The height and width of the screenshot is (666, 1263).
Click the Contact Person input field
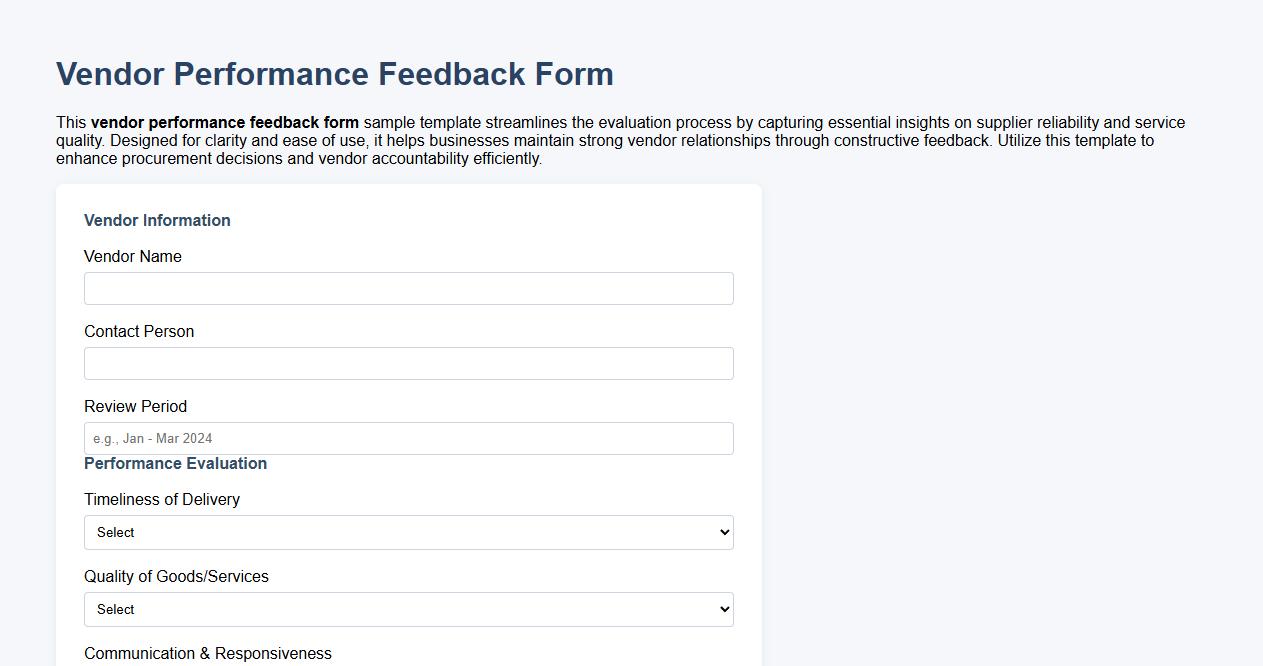pos(408,363)
